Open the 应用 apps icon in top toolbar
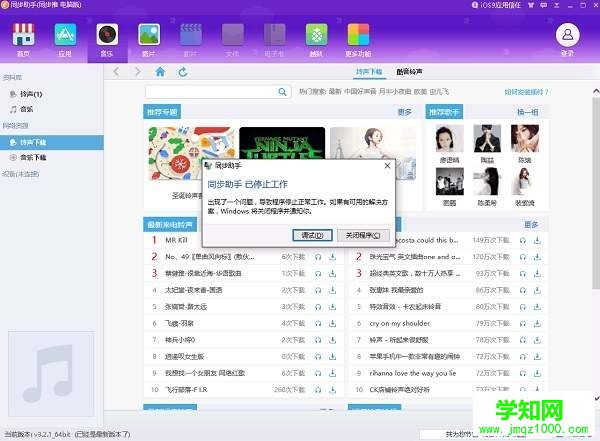 click(65, 39)
